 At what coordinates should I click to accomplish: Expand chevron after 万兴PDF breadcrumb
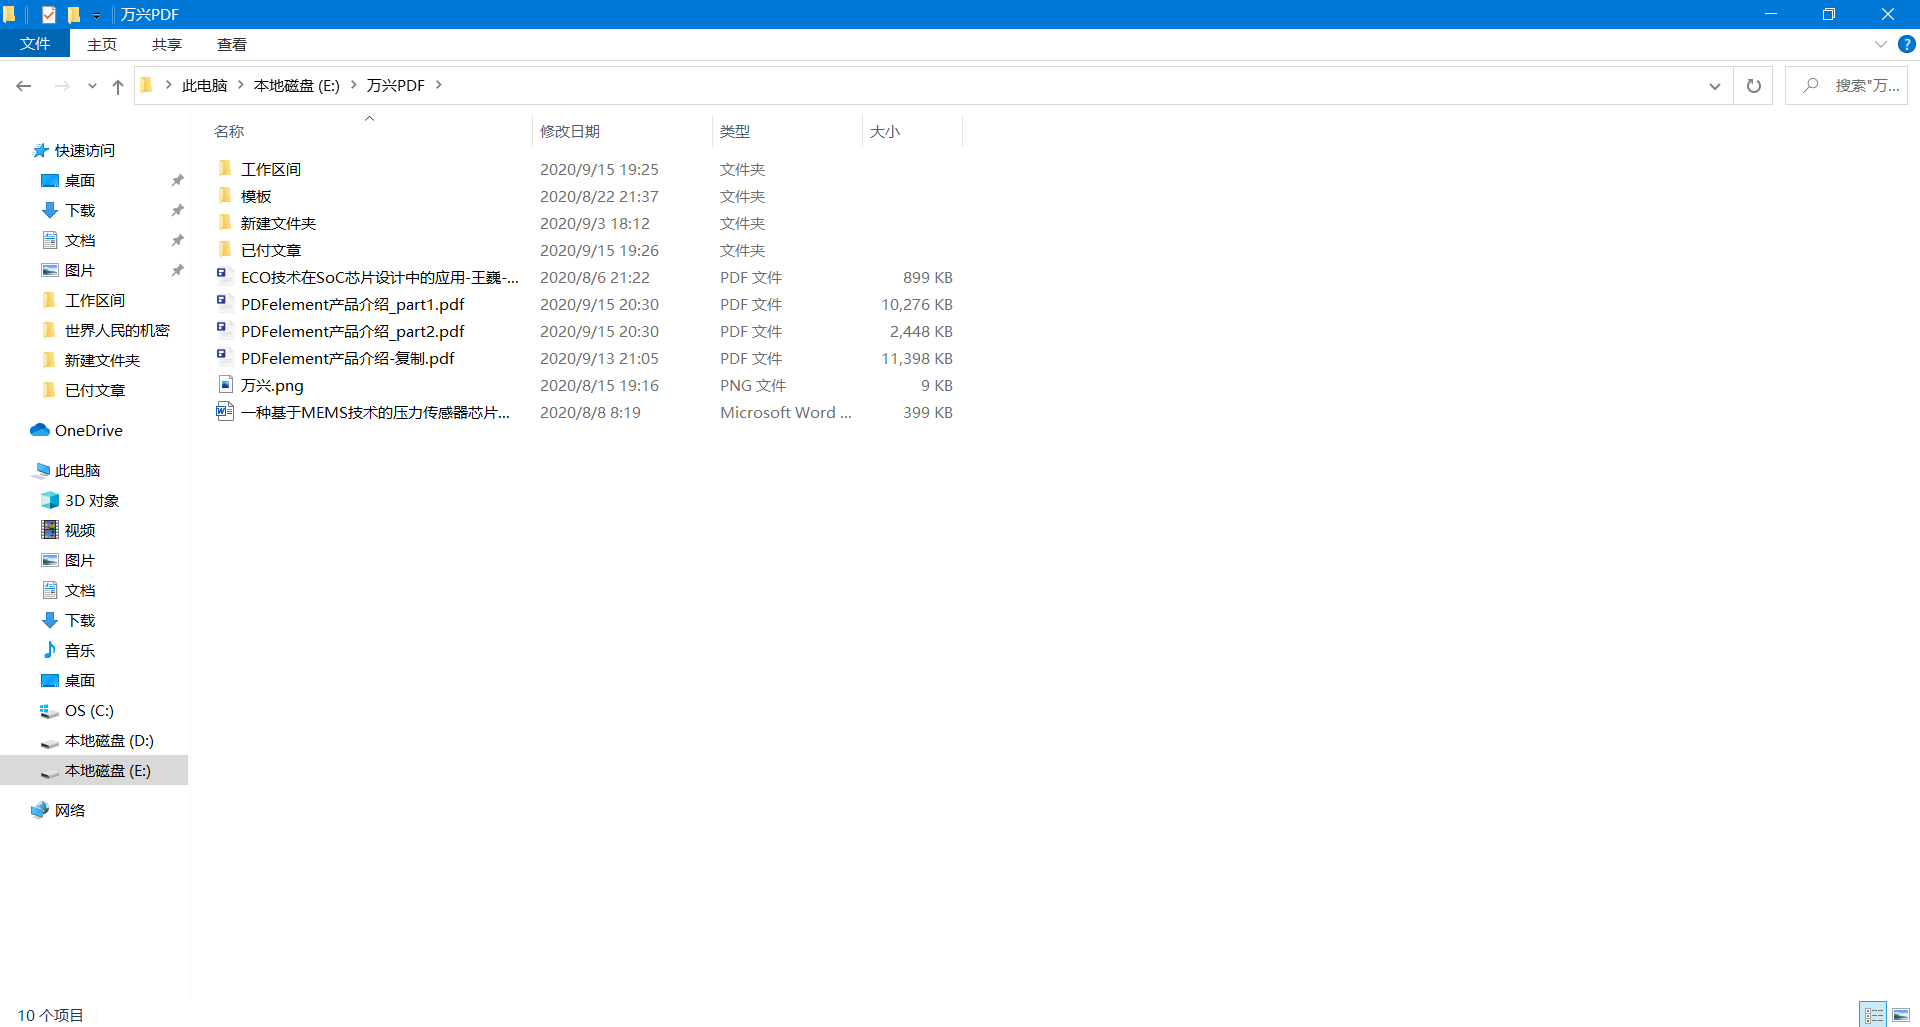coord(438,86)
